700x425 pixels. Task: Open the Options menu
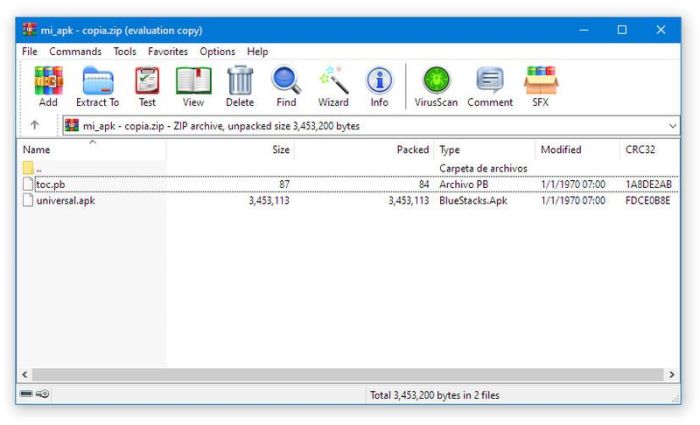coord(217,51)
